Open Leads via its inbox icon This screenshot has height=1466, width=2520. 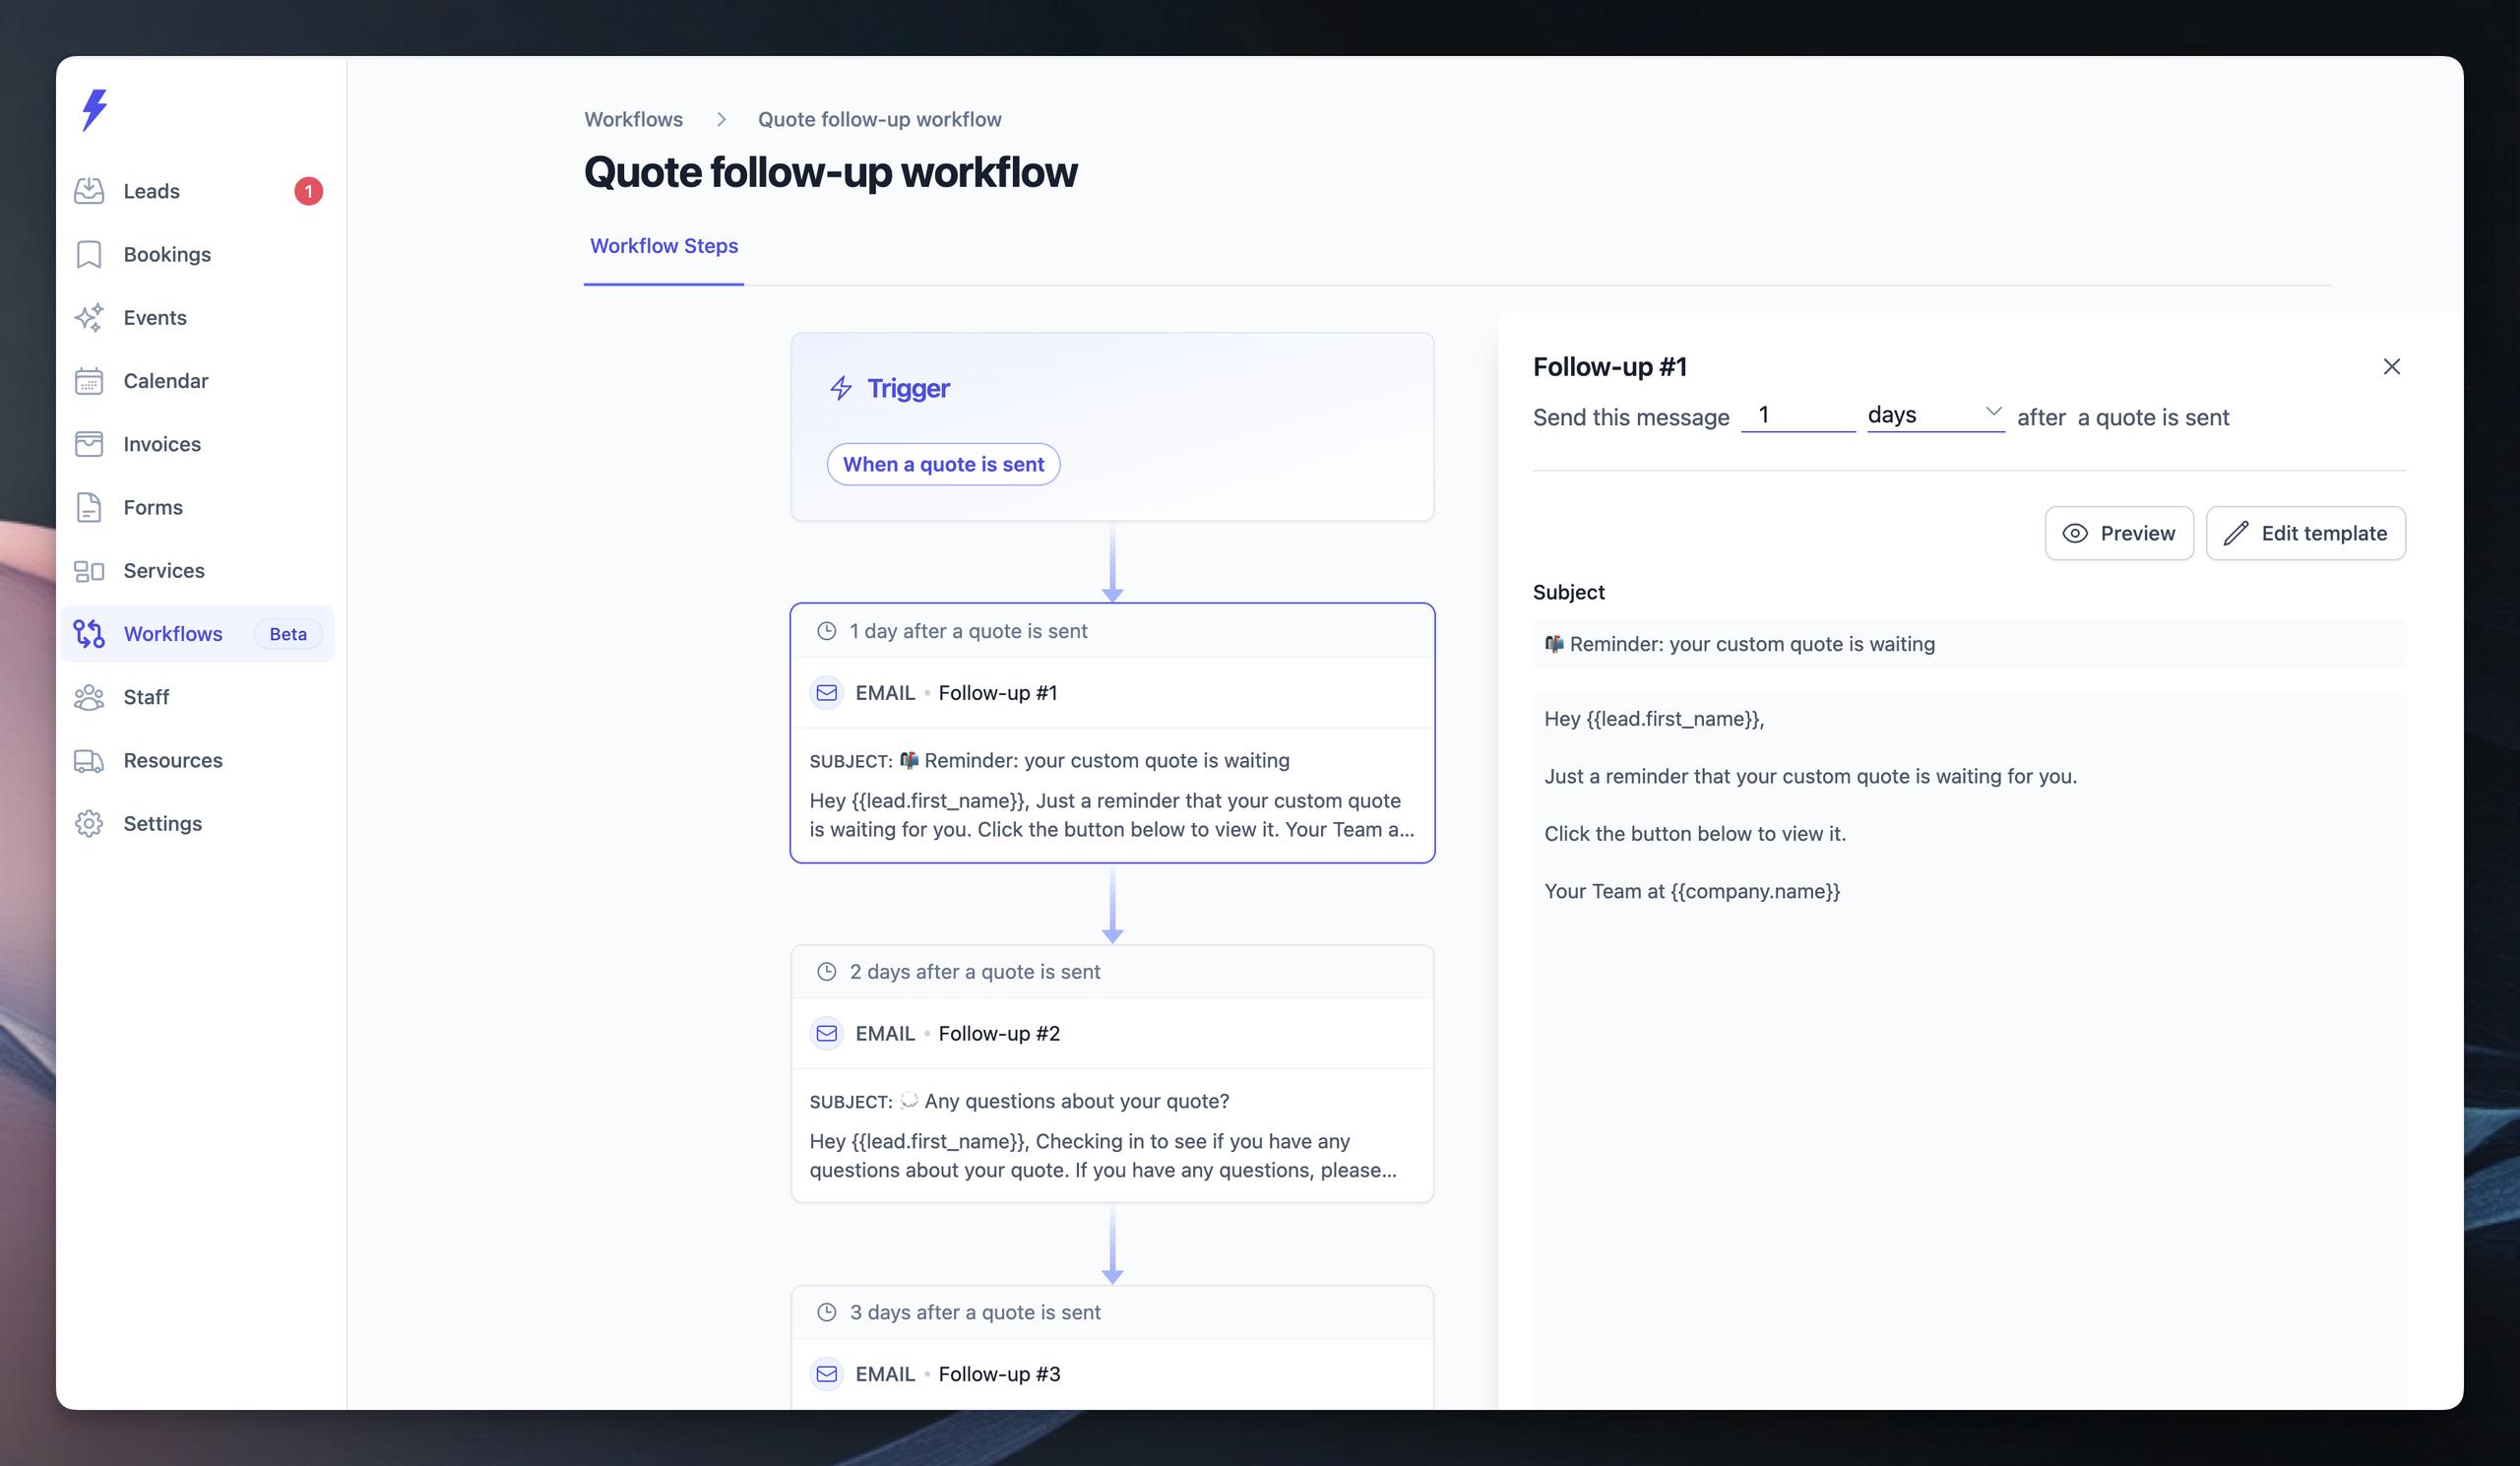[89, 191]
